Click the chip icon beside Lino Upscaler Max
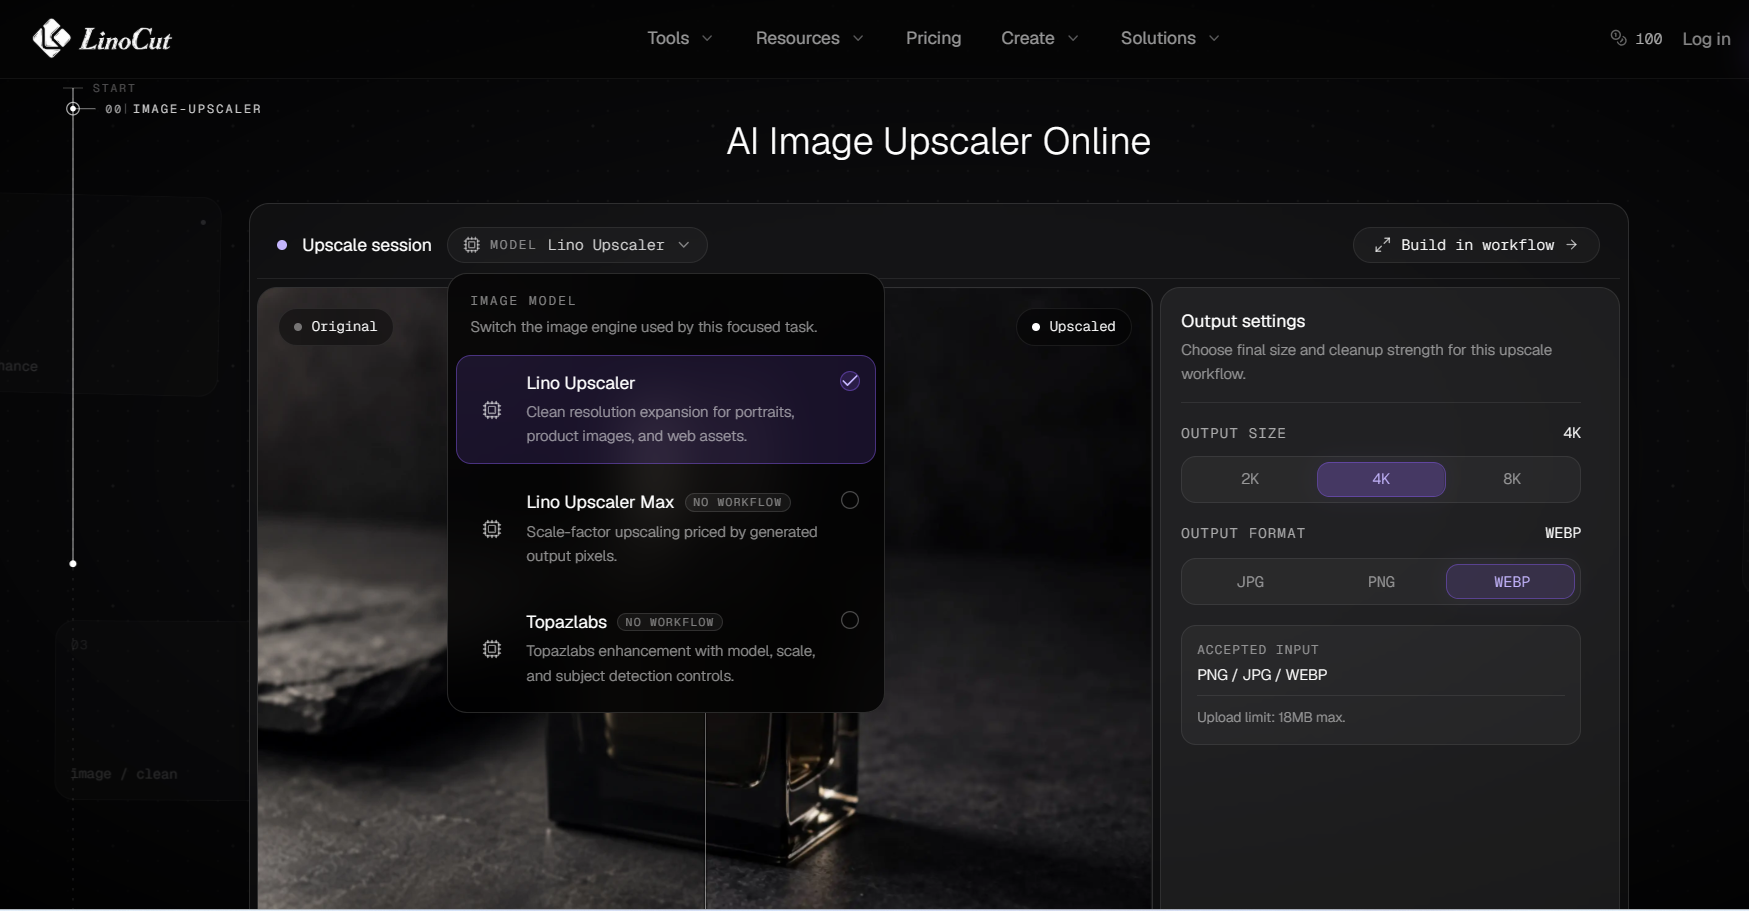Viewport: 1749px width, 911px height. click(492, 529)
